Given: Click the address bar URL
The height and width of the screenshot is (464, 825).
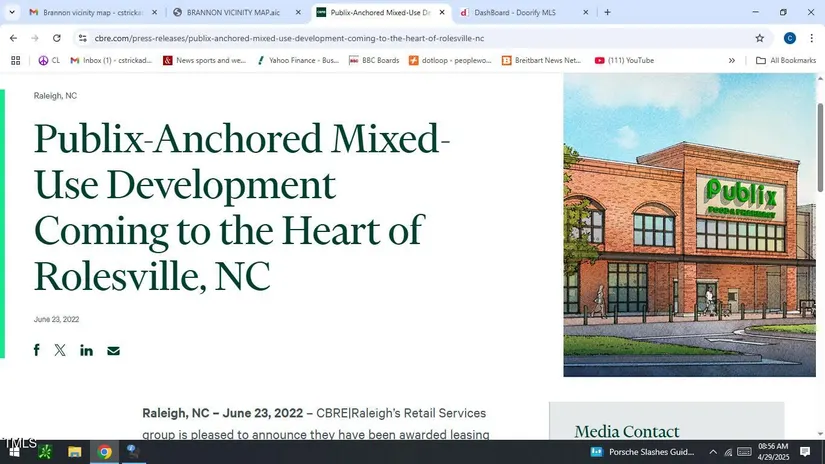Looking at the screenshot, I should point(289,38).
